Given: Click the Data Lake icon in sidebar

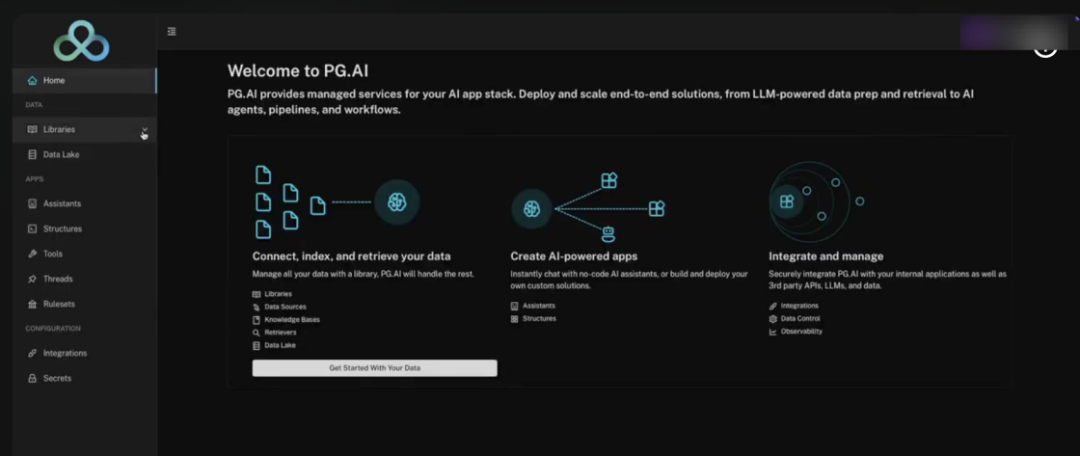Looking at the screenshot, I should click(32, 155).
